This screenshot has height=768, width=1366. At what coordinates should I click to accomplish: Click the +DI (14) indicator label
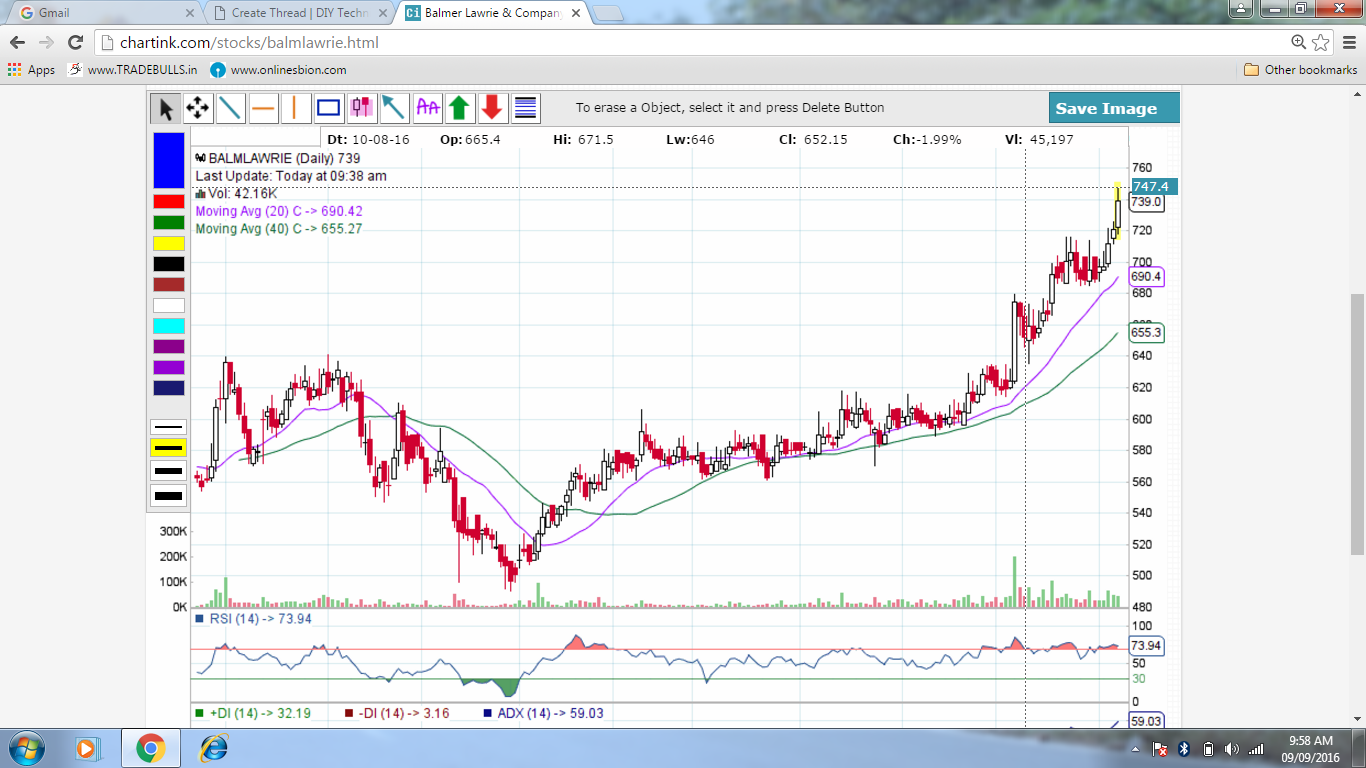tap(253, 713)
